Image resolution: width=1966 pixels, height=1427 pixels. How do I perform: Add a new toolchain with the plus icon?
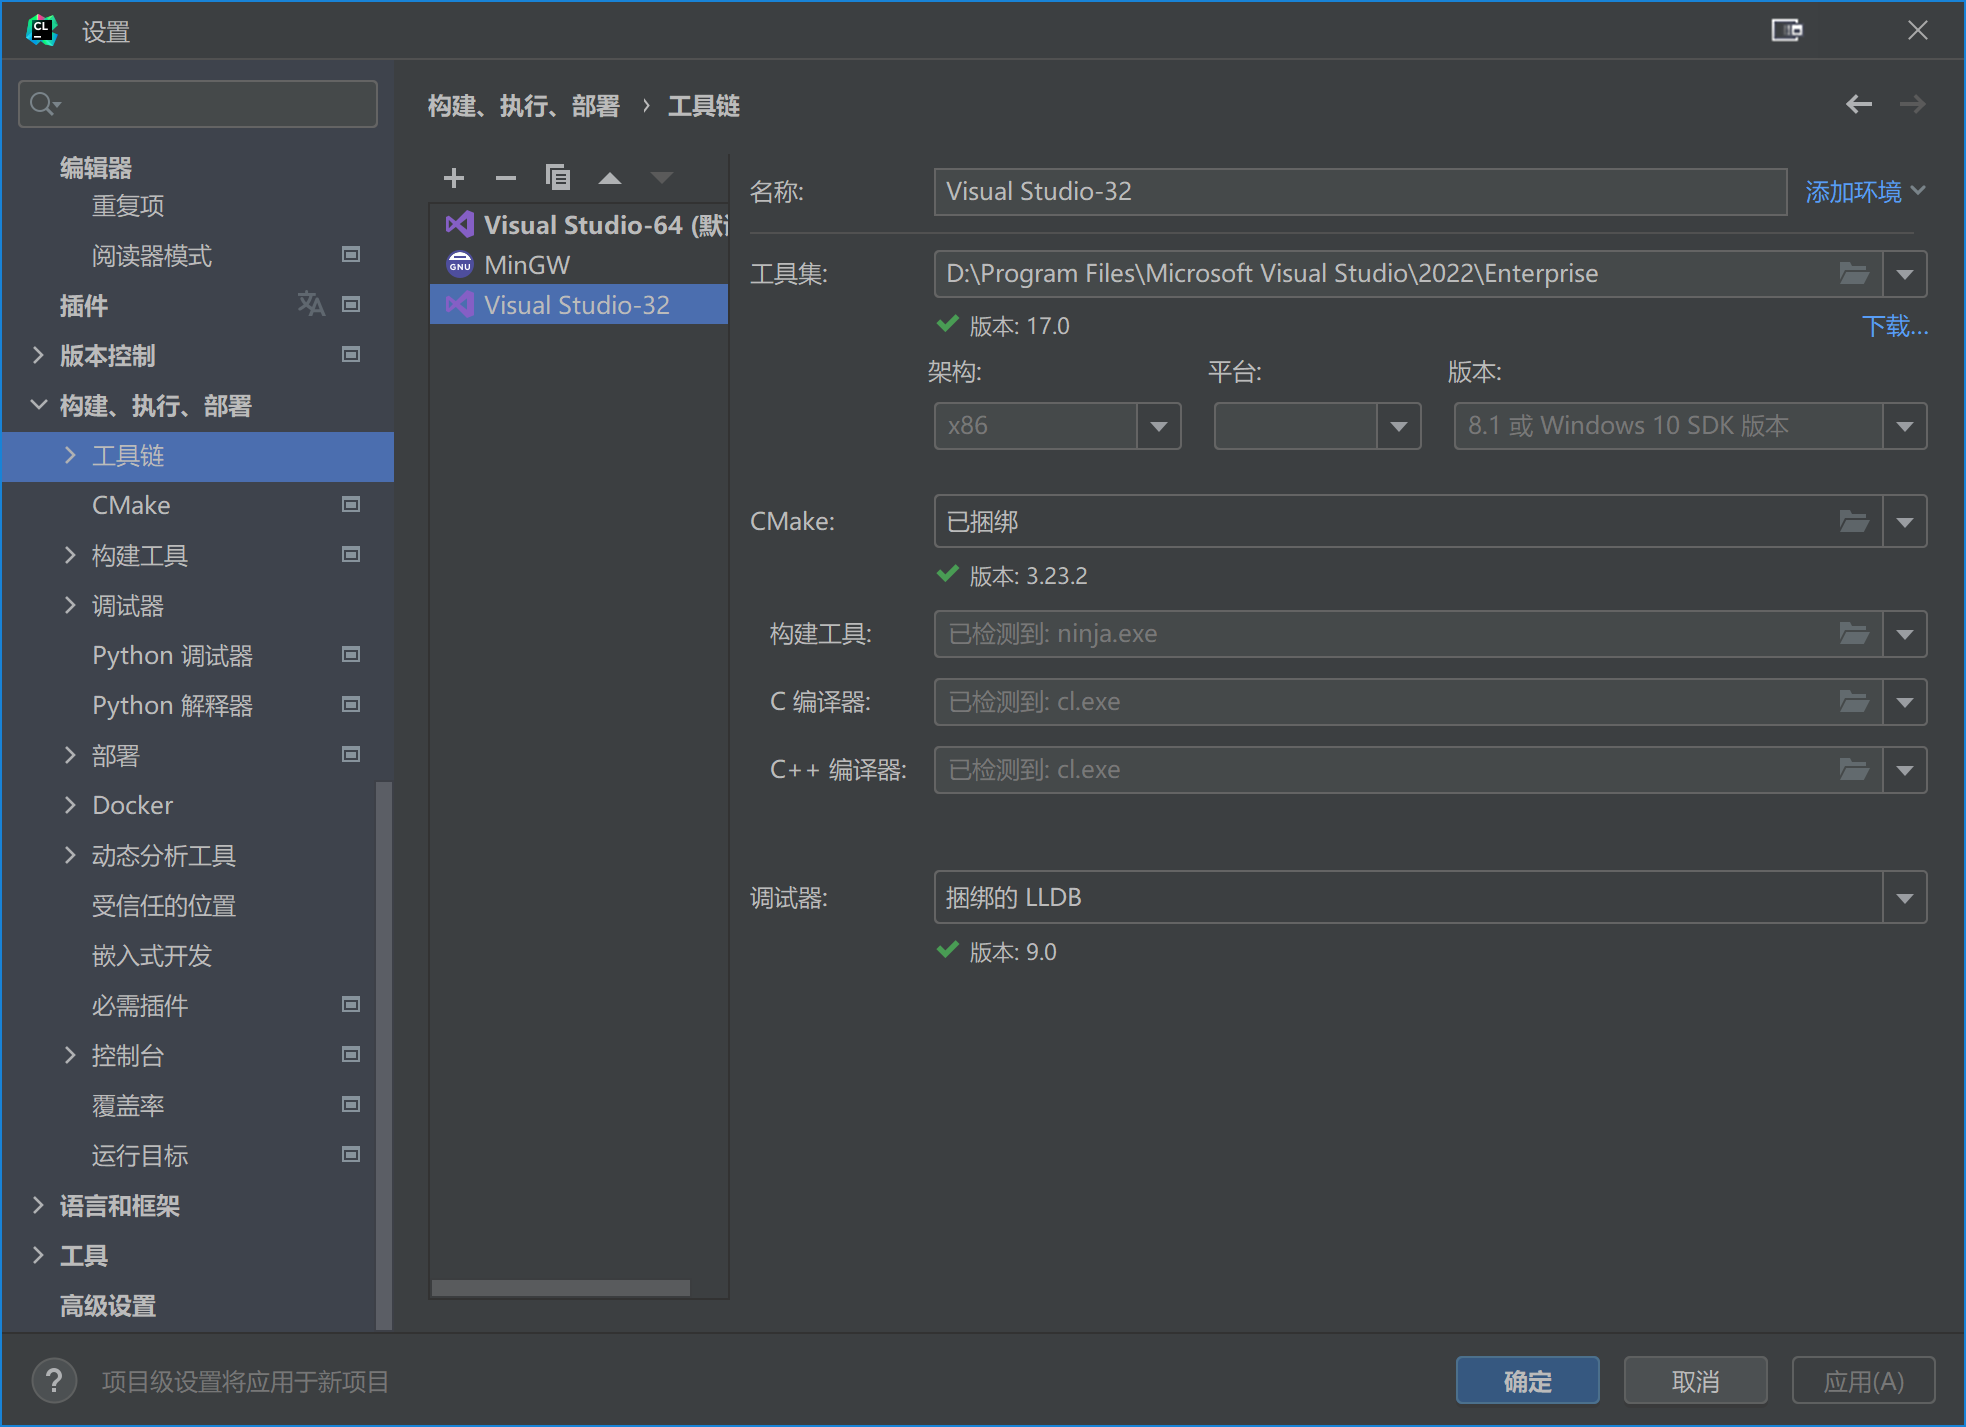pos(455,177)
